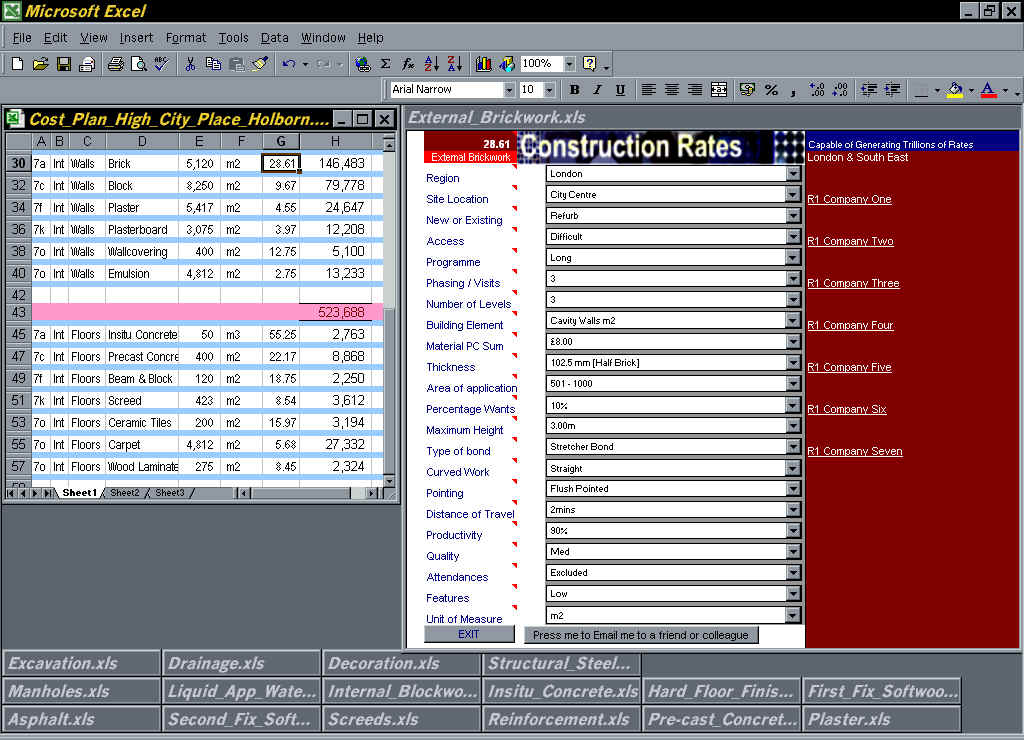Toggle Underline formatting

[620, 89]
